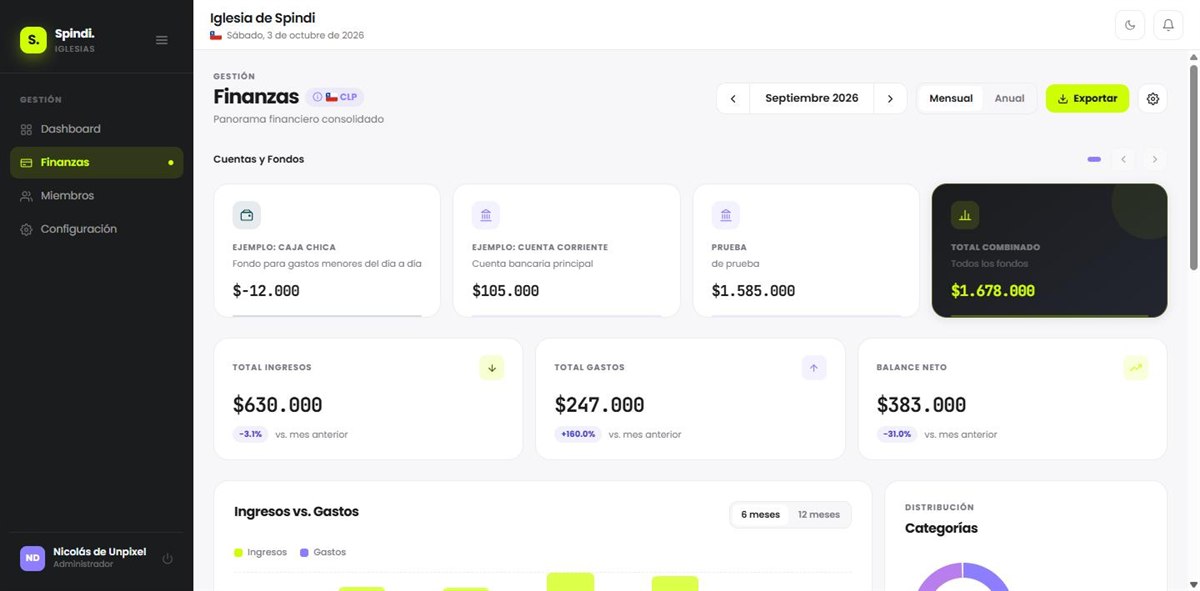Select the Mensual view
This screenshot has width=1200, height=591.
pyautogui.click(x=951, y=99)
